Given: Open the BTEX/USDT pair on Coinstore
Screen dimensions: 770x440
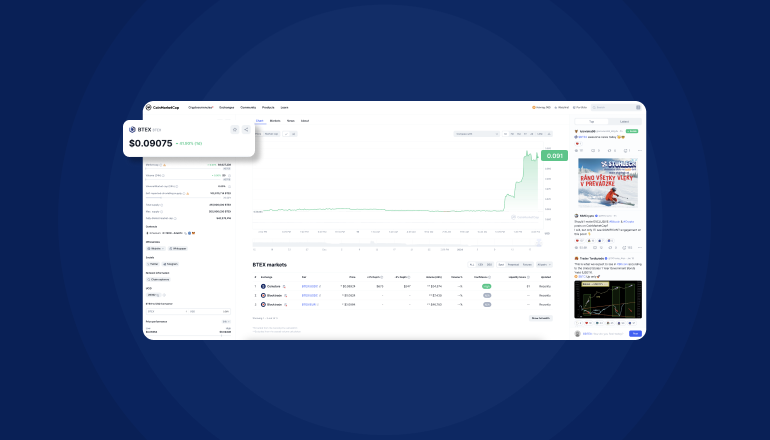Looking at the screenshot, I should click(x=311, y=286).
